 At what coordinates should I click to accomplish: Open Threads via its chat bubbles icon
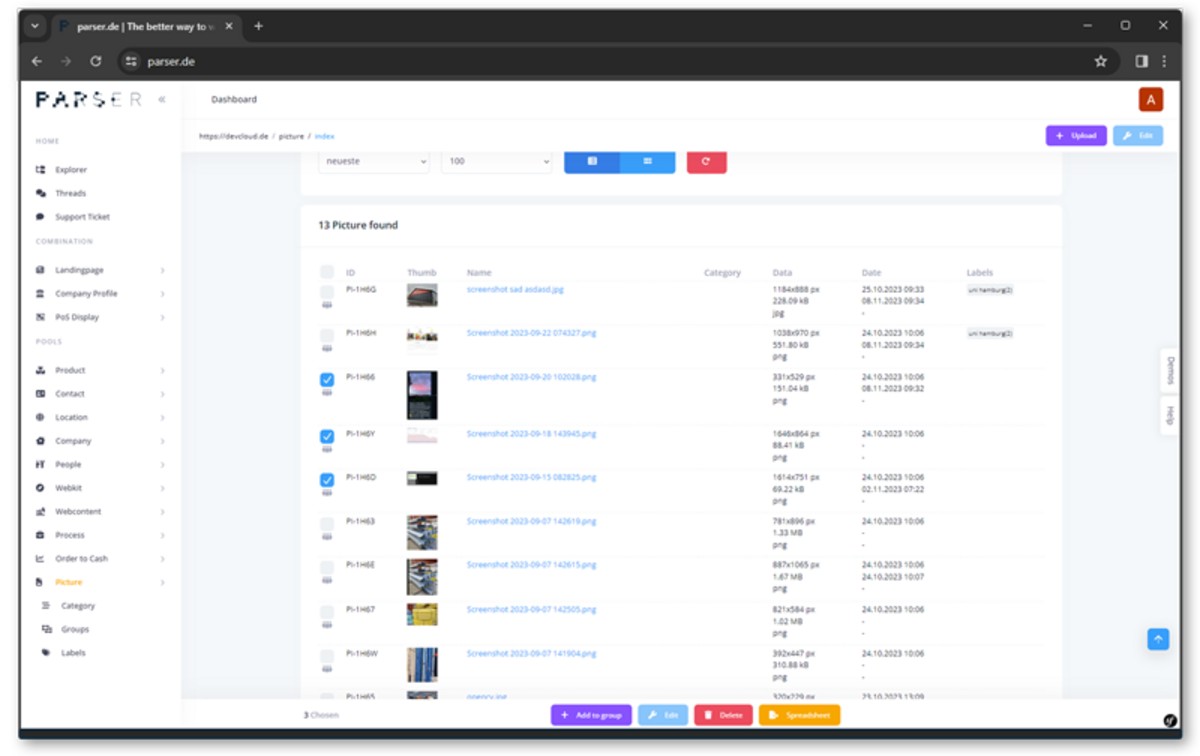[x=40, y=193]
